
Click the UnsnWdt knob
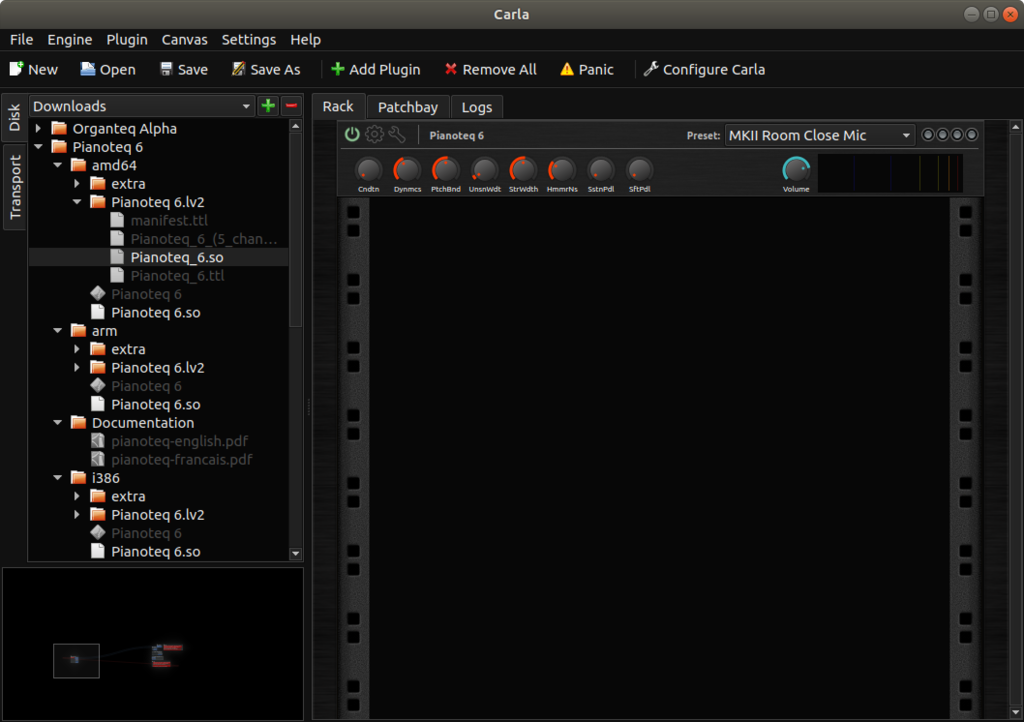click(485, 170)
